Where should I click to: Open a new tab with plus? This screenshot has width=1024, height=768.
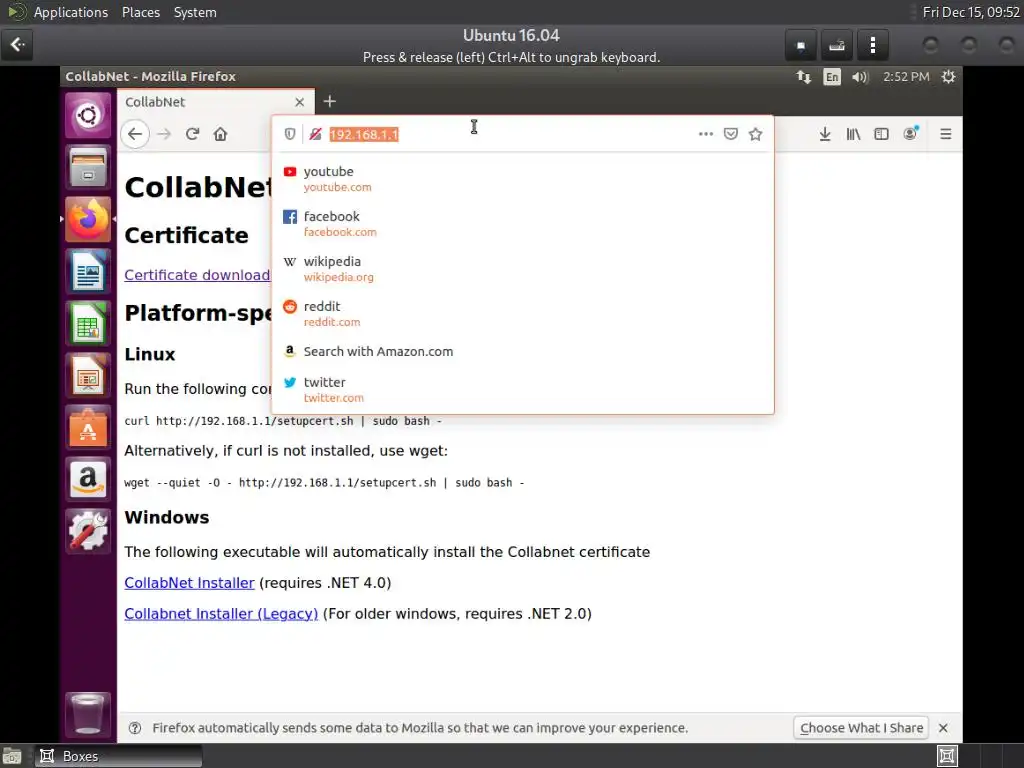[330, 101]
